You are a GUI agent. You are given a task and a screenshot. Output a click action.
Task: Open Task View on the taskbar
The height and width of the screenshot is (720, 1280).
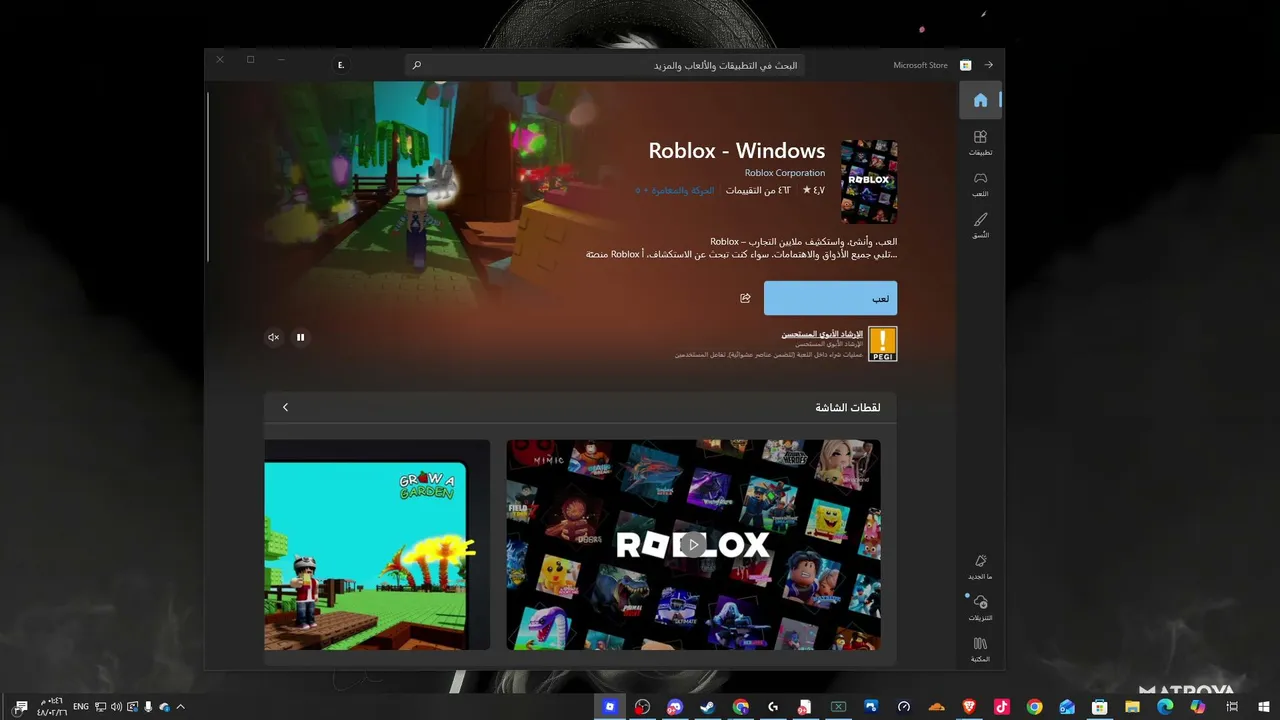point(1232,707)
